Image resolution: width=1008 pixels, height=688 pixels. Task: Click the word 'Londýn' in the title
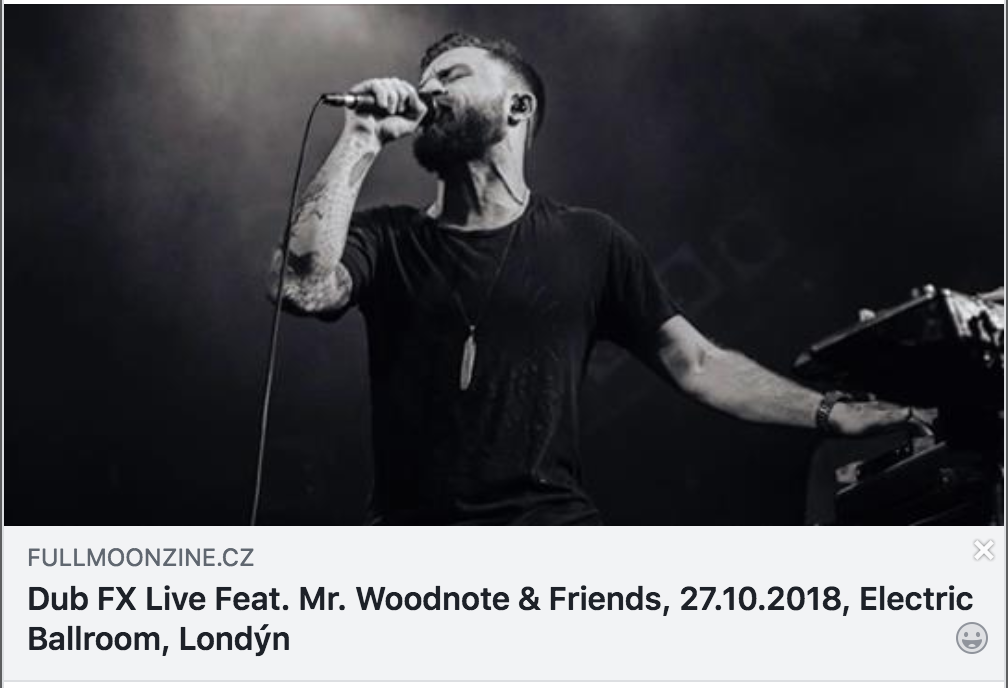pyautogui.click(x=234, y=640)
